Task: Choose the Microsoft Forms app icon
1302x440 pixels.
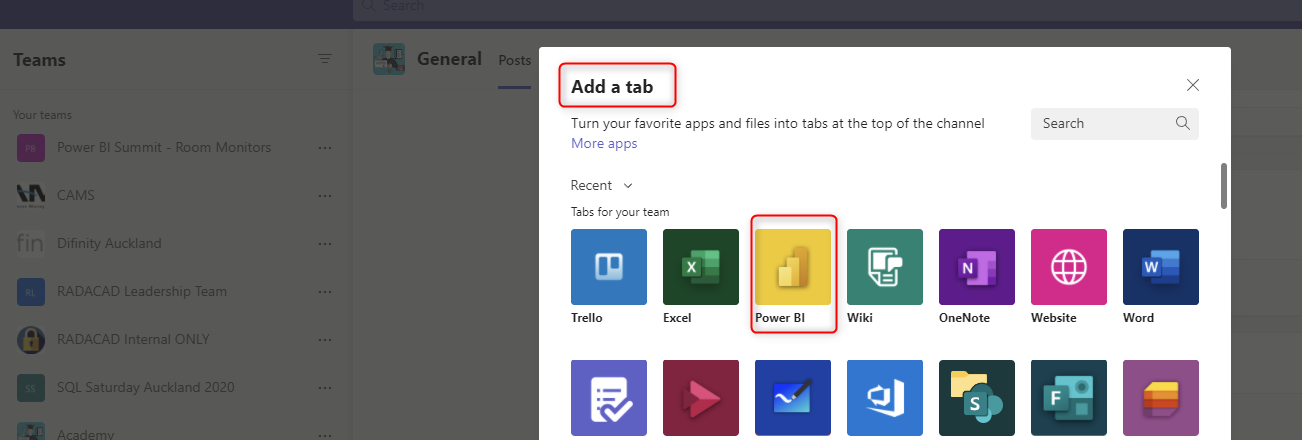Action: pyautogui.click(x=1069, y=398)
